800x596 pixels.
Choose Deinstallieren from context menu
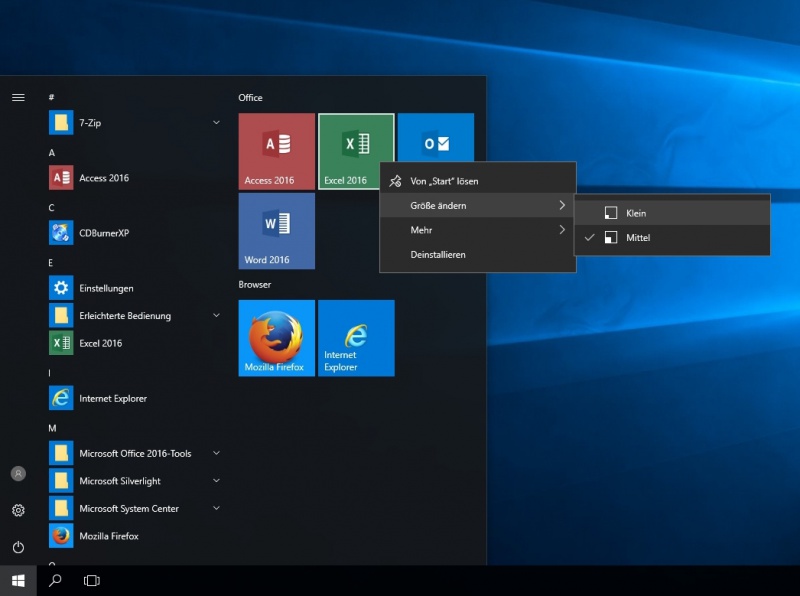[478, 255]
